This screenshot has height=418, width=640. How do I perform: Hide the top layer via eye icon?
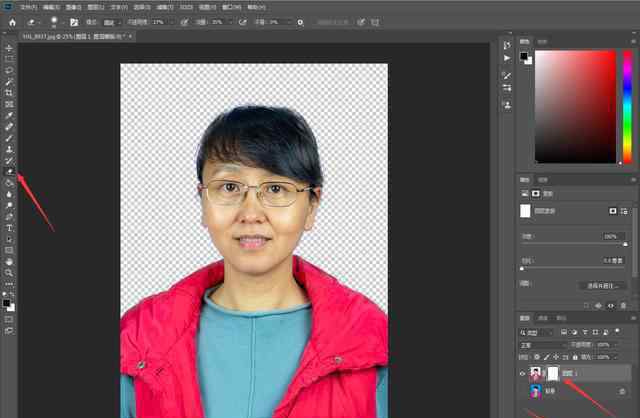coord(522,374)
